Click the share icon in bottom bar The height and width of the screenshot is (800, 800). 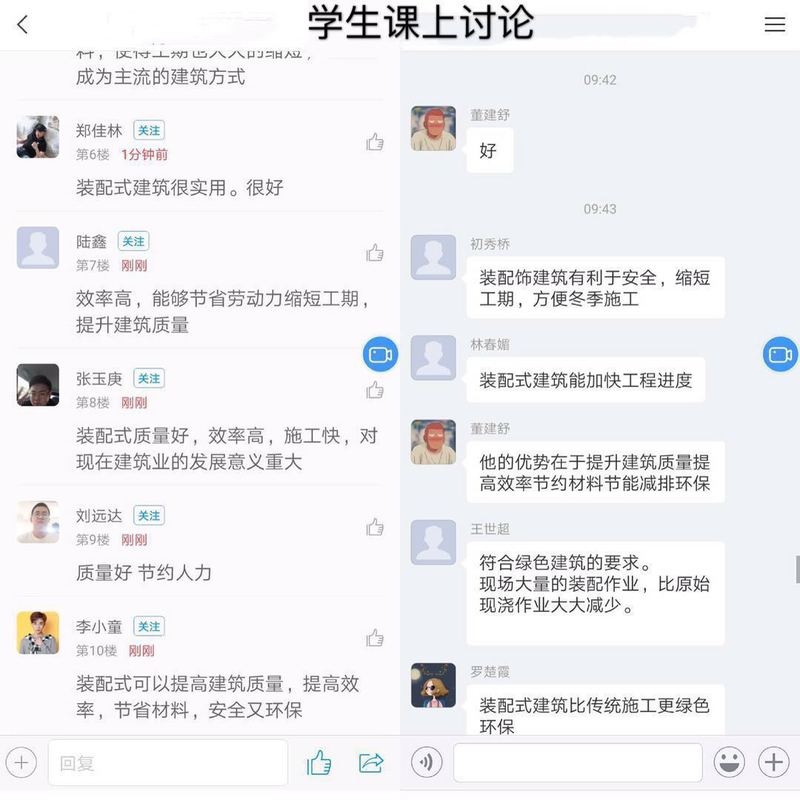pos(371,763)
